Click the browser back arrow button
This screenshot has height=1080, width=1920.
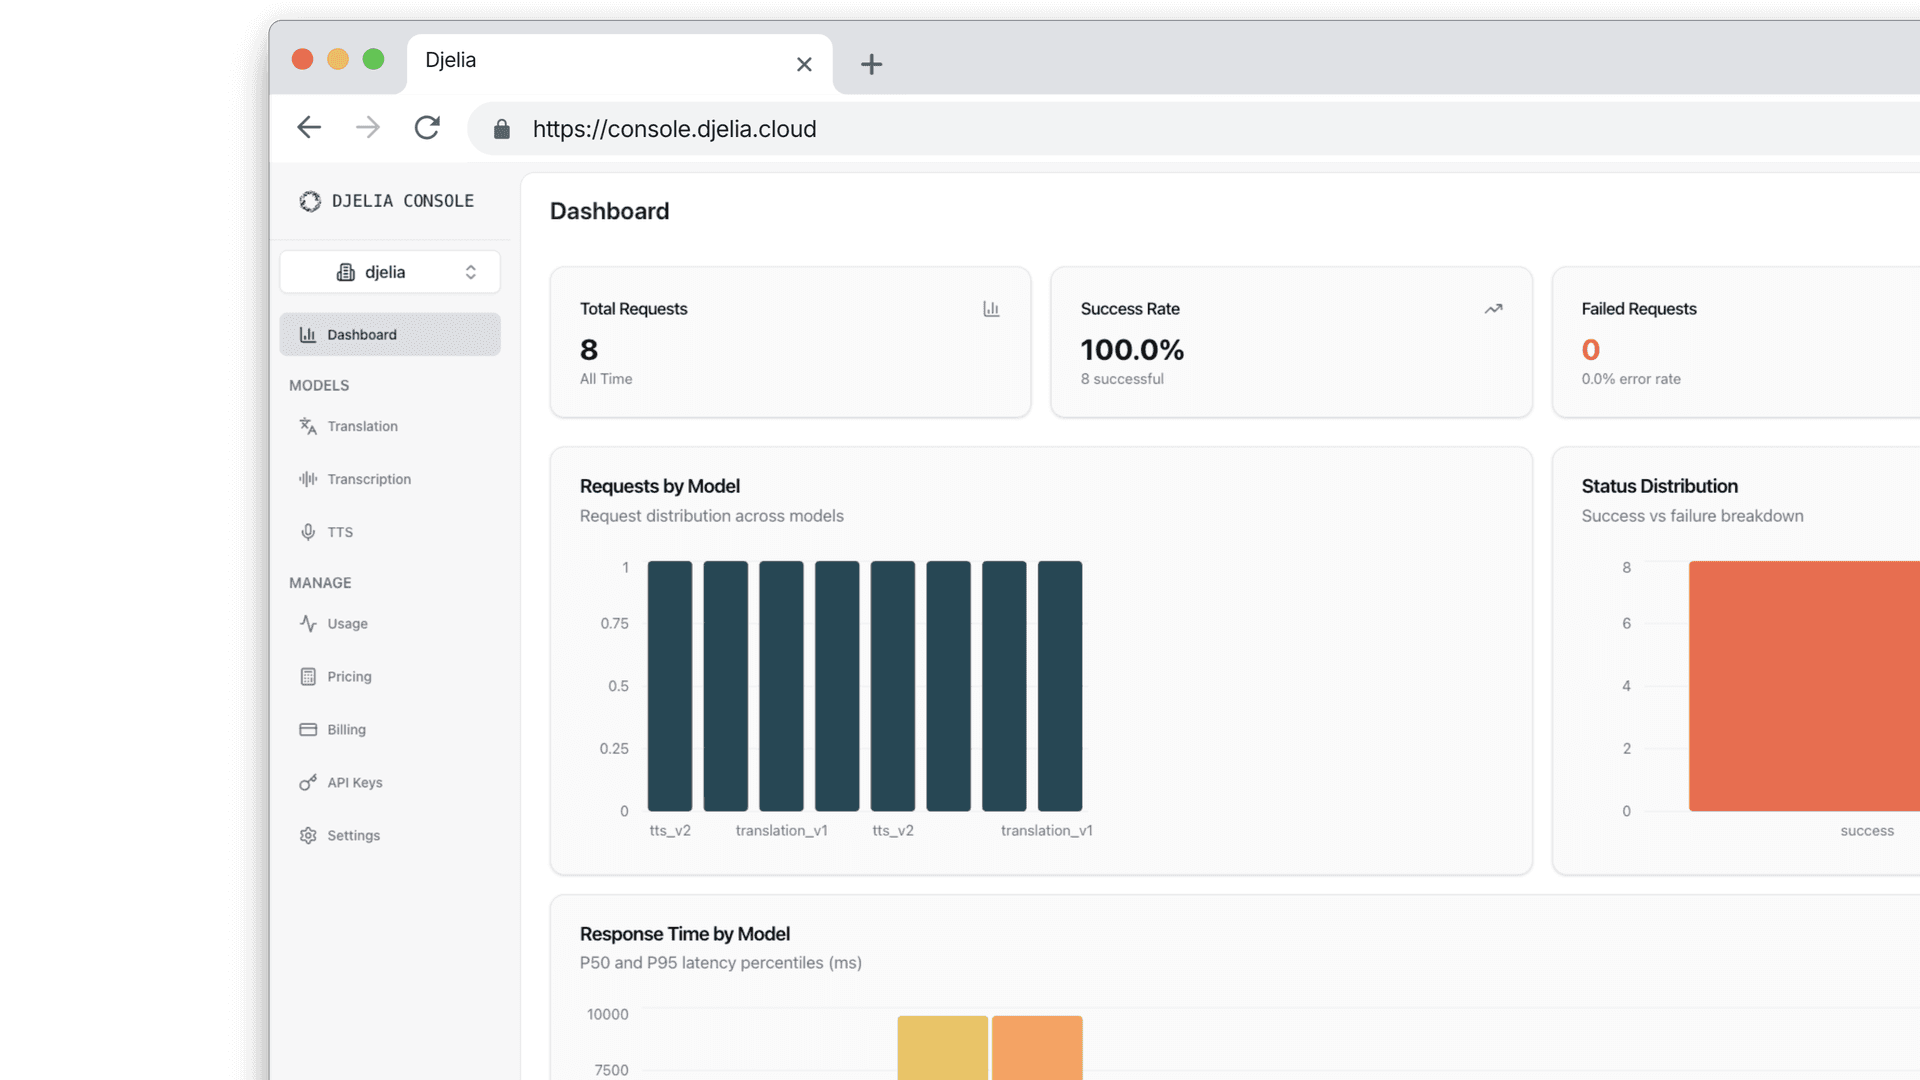point(309,127)
